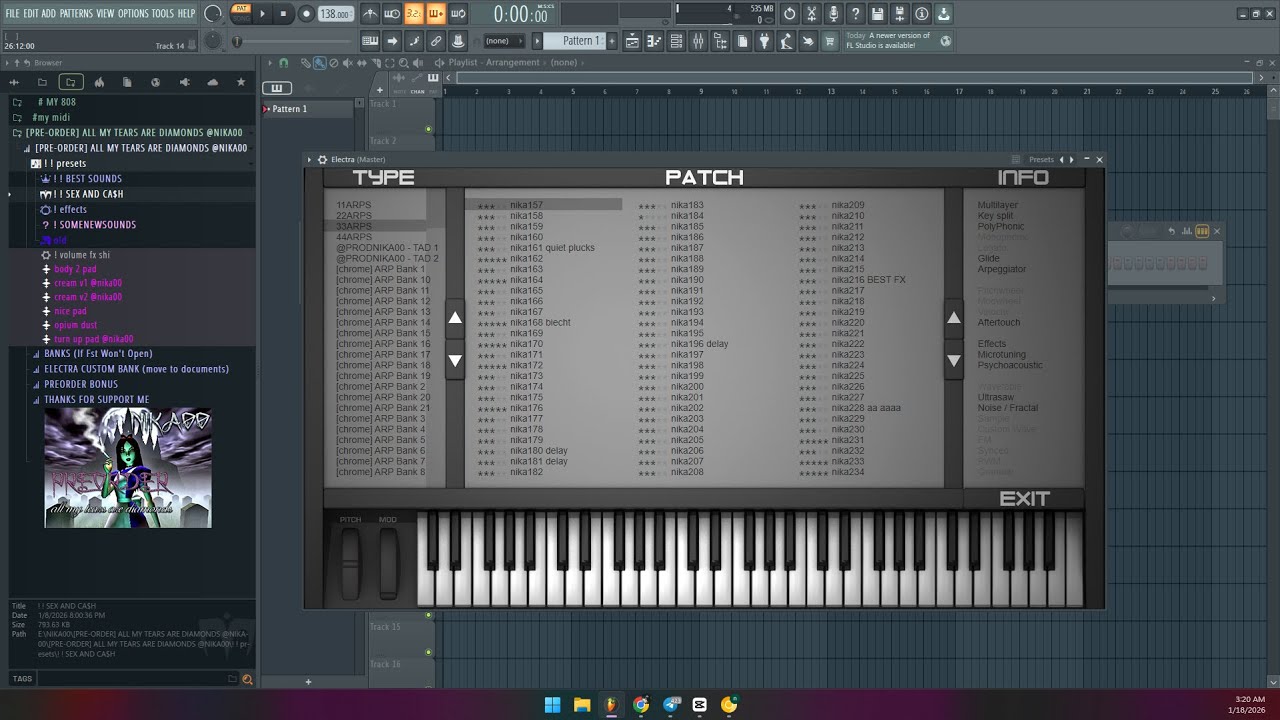This screenshot has width=1280, height=720.
Task: Select the '! effects' folder
Action: pos(70,209)
